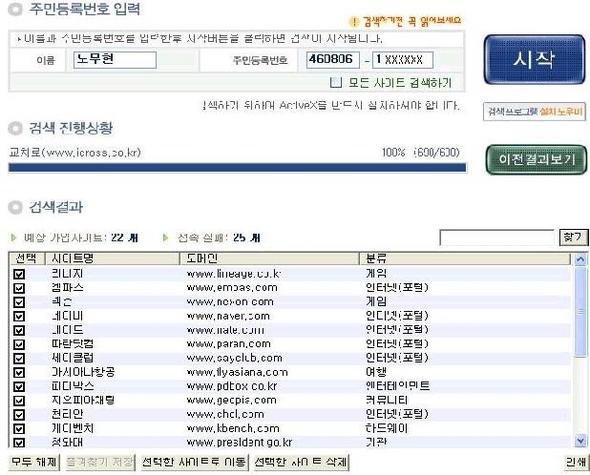Uncheck the www.nate.com row checkbox

19,330
